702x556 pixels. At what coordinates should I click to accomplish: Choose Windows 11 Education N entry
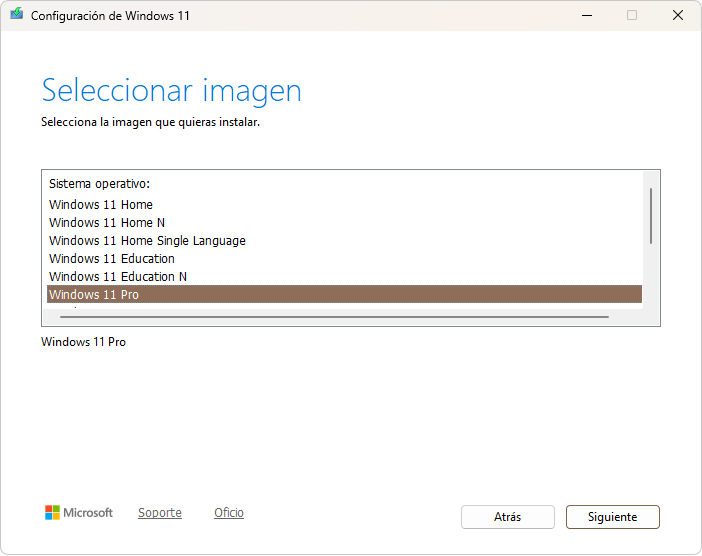click(x=118, y=277)
